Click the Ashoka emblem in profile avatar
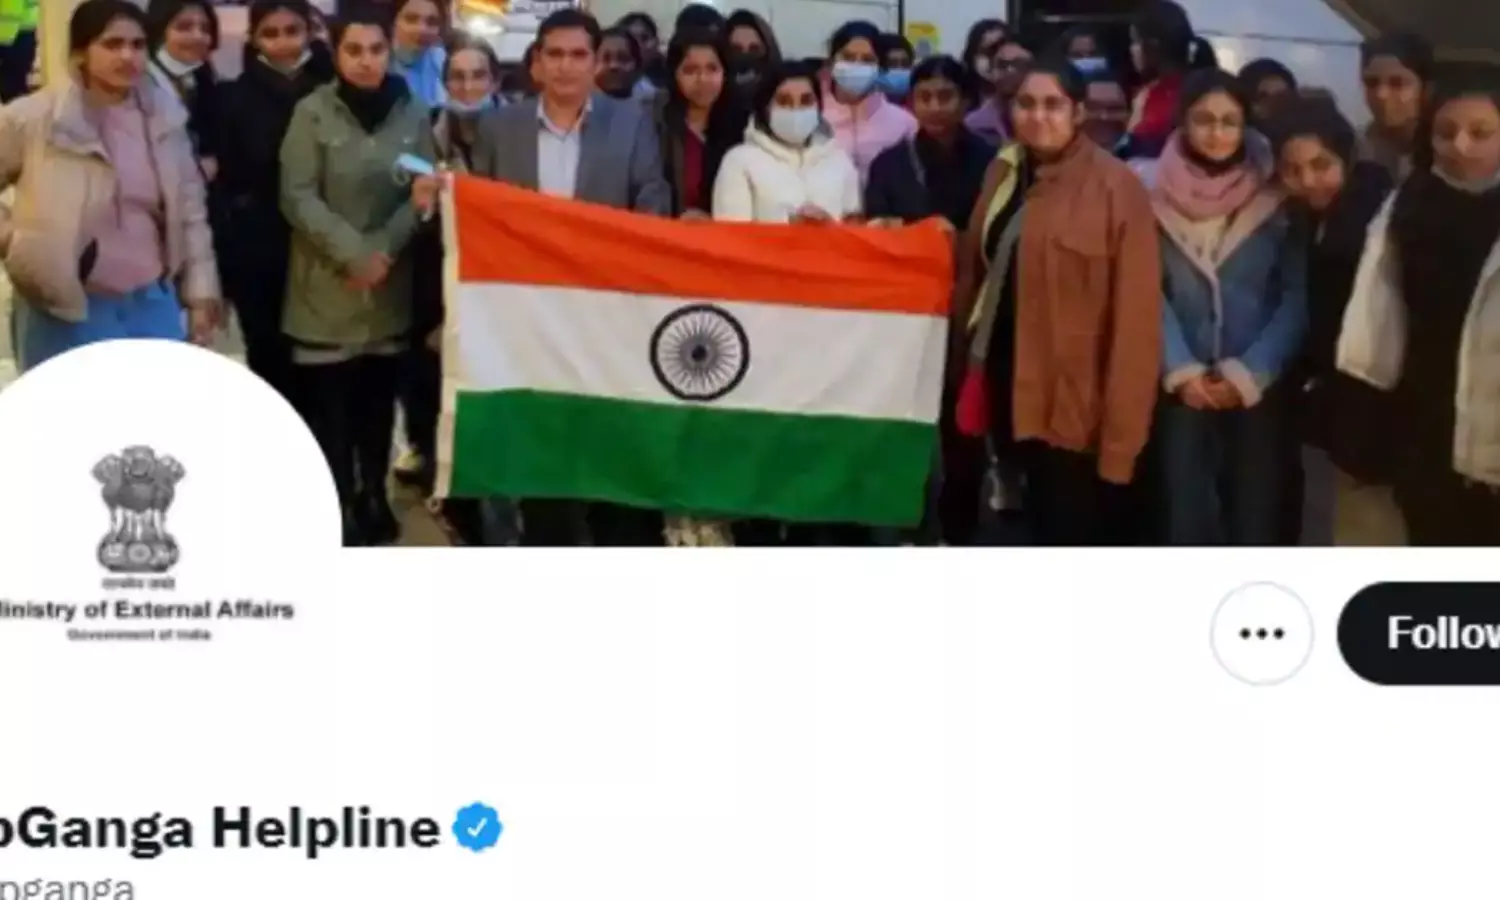Screen dimensions: 1500x900 coord(139,508)
